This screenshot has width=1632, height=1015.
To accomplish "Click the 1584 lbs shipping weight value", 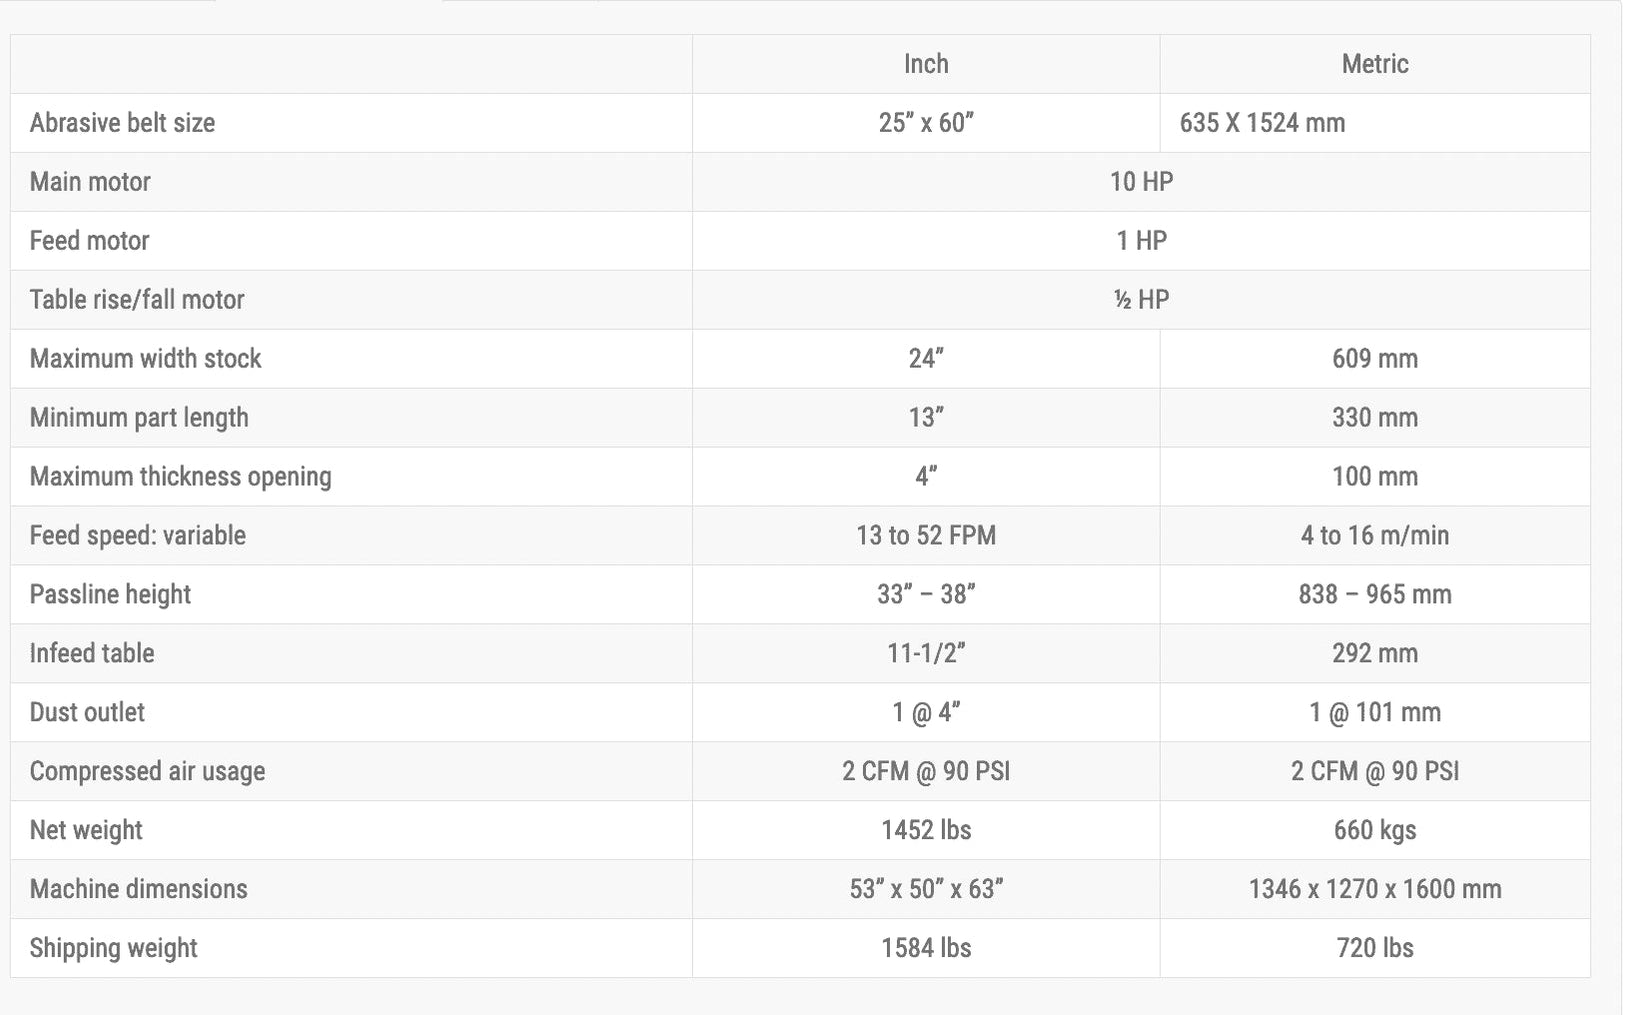I will 926,948.
